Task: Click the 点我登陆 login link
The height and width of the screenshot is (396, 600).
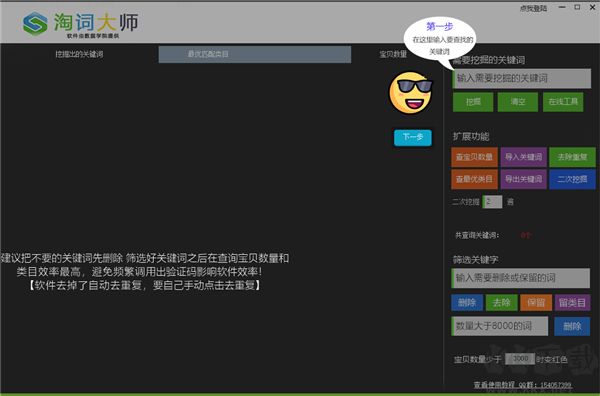Action: [533, 8]
